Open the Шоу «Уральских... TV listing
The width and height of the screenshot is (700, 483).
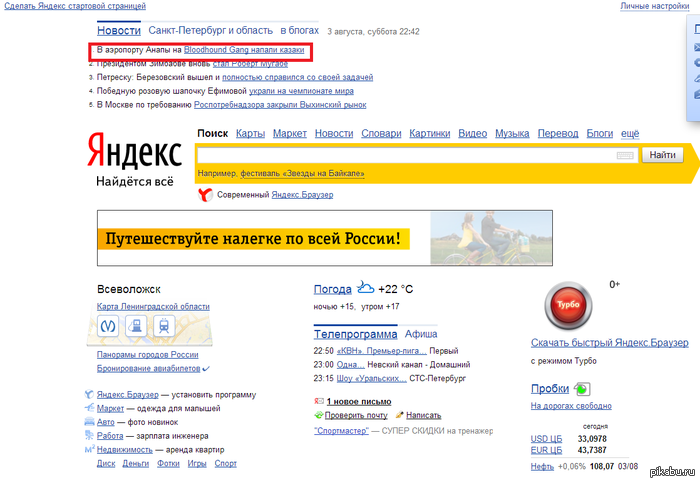[371, 379]
